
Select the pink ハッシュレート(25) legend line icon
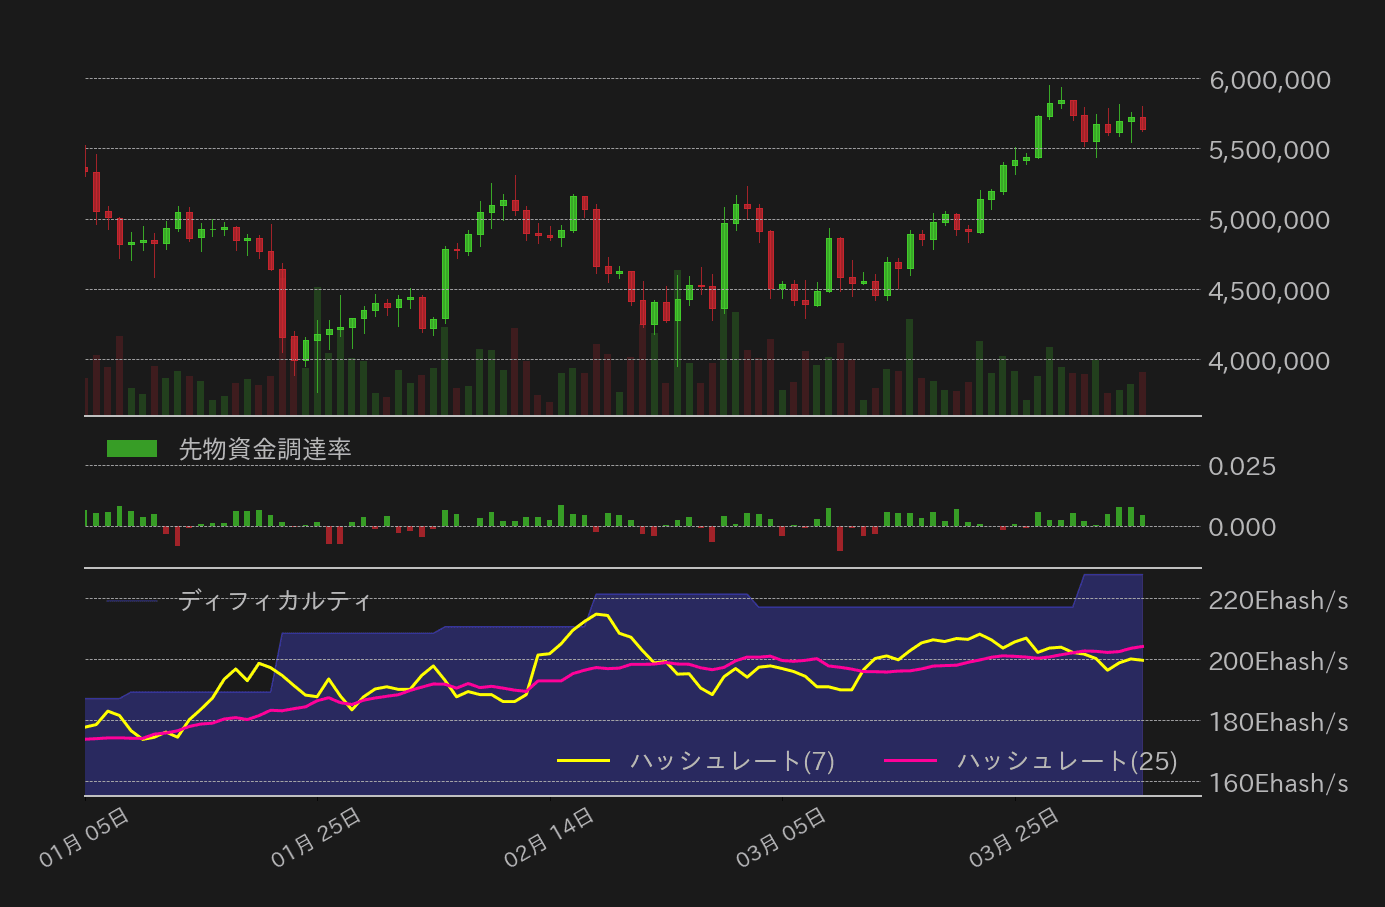(x=912, y=759)
